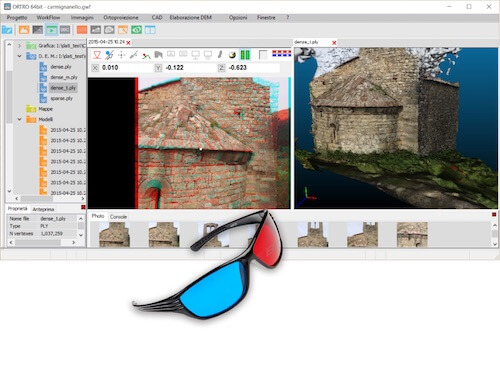This screenshot has height=374, width=500.
Task: Click the gray building icon in stereo toolbar
Action: click(158, 55)
